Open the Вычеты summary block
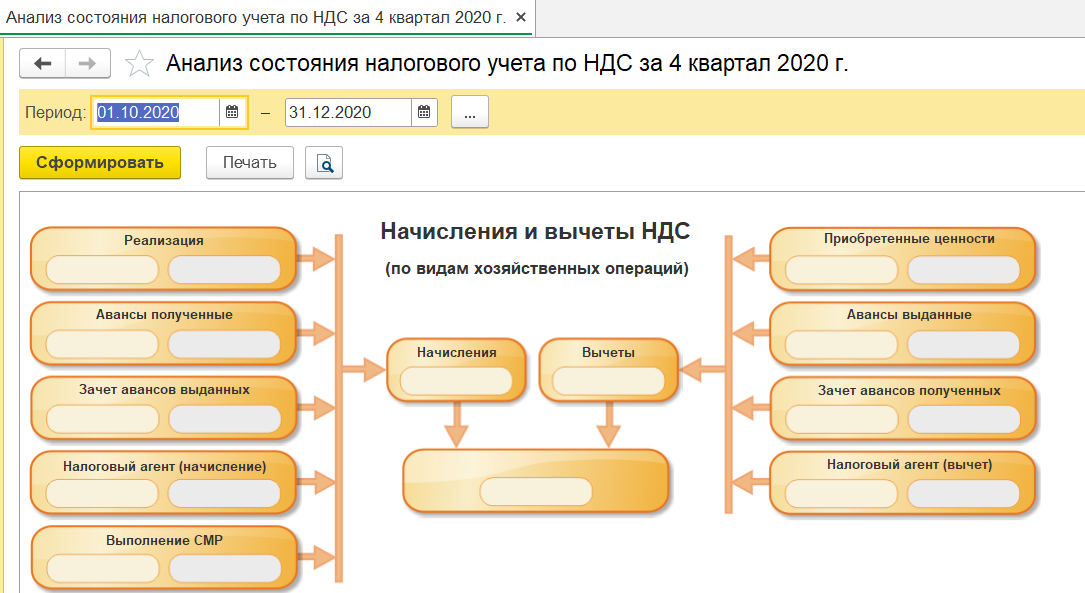 point(608,370)
